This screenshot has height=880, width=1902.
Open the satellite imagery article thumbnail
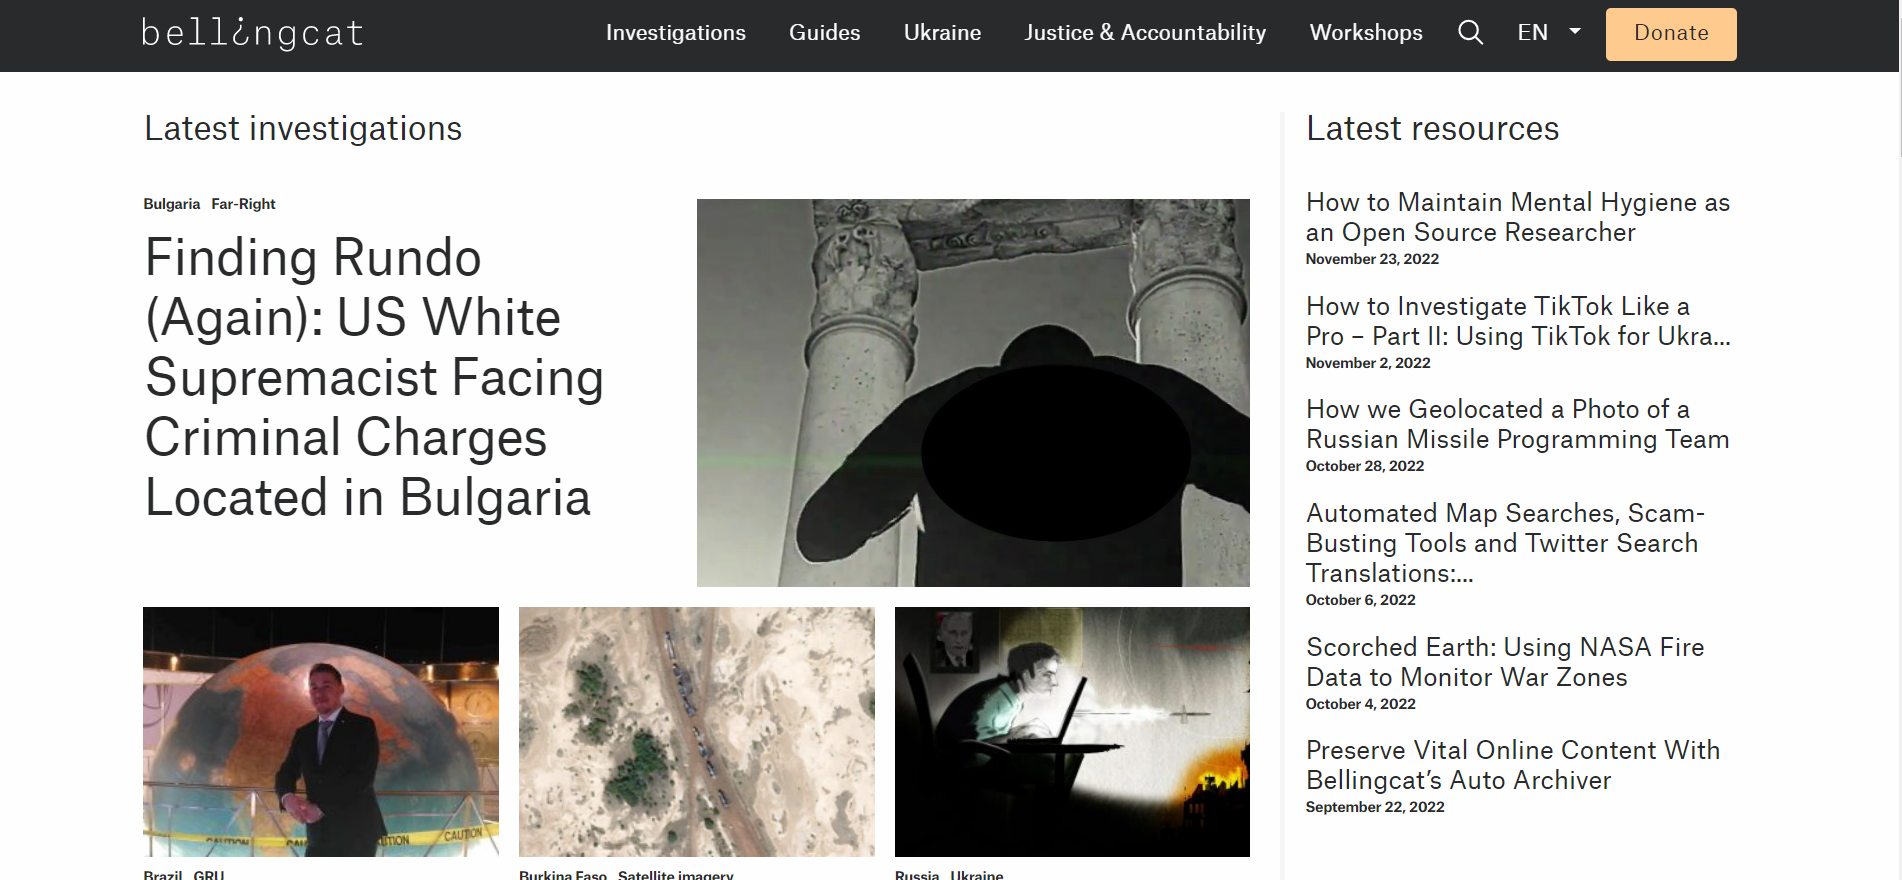click(x=697, y=732)
